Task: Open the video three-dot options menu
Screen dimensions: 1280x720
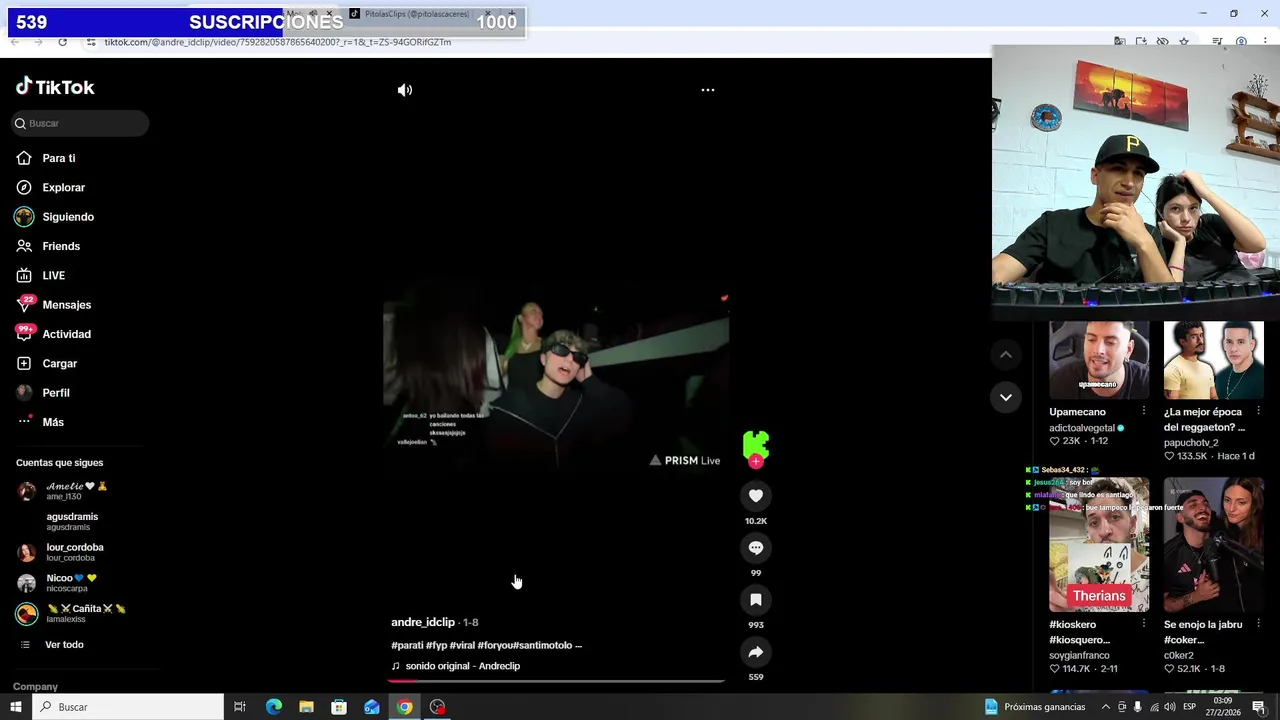Action: [708, 90]
